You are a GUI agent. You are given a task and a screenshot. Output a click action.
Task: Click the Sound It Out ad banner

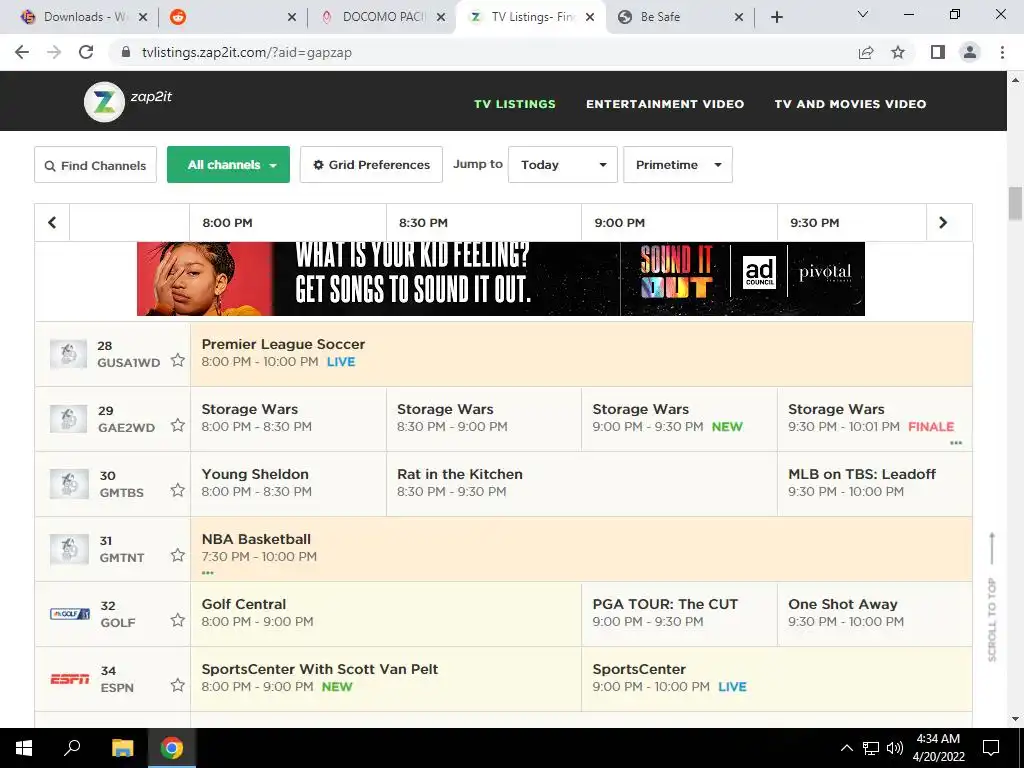tap(501, 279)
